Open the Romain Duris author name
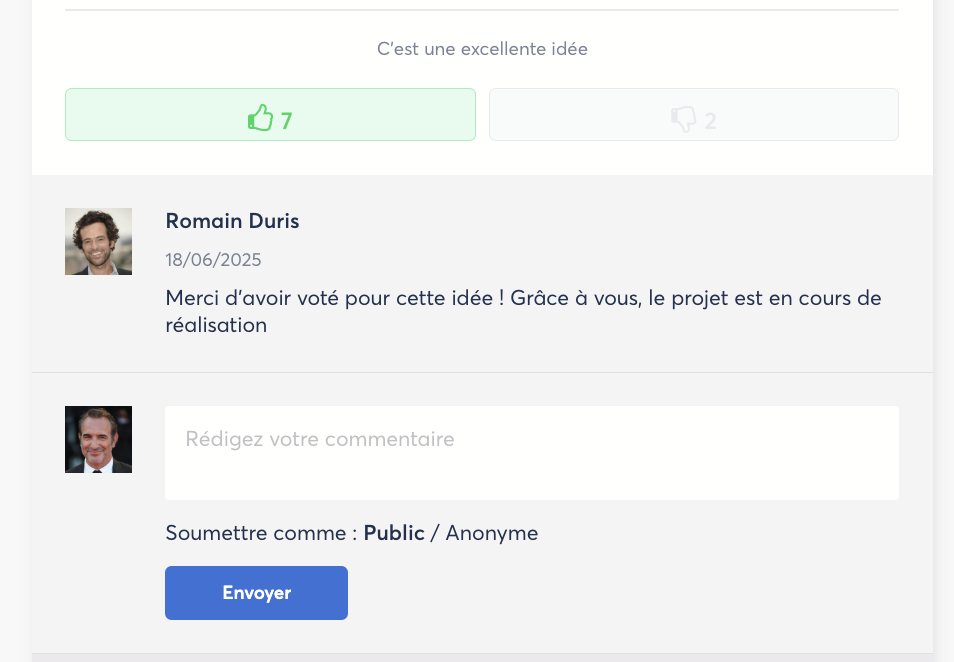 pos(232,221)
